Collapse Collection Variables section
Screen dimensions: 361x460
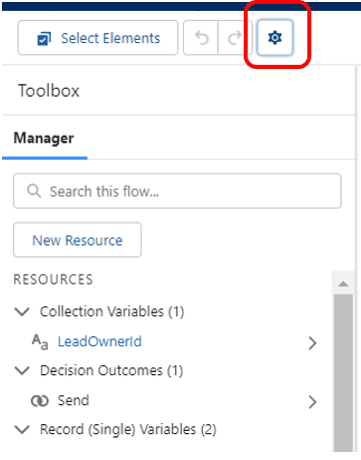tap(22, 312)
